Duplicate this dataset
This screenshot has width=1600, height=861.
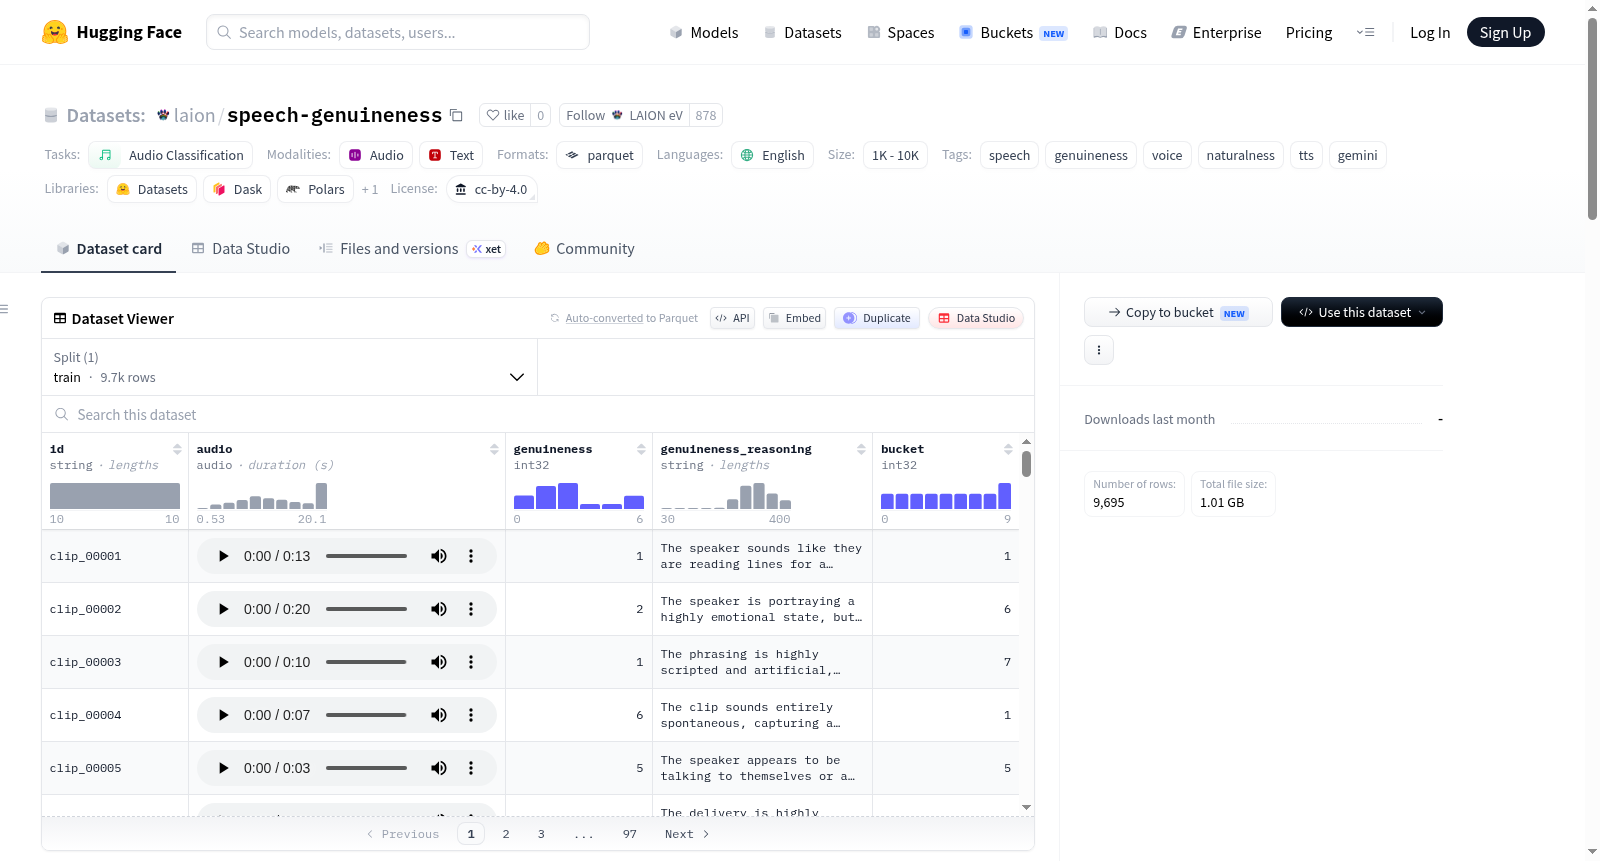pos(877,318)
